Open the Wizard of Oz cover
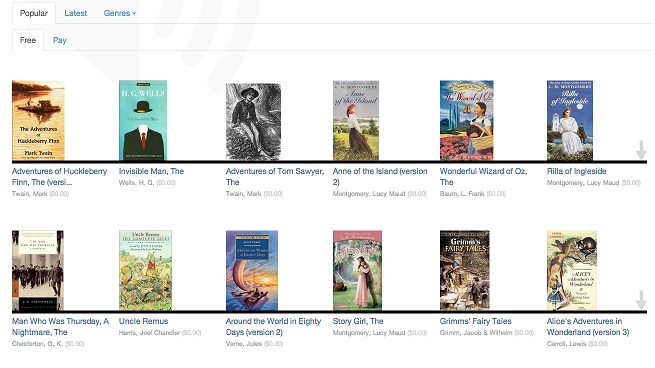The width and height of the screenshot is (655, 368). pyautogui.click(x=467, y=120)
